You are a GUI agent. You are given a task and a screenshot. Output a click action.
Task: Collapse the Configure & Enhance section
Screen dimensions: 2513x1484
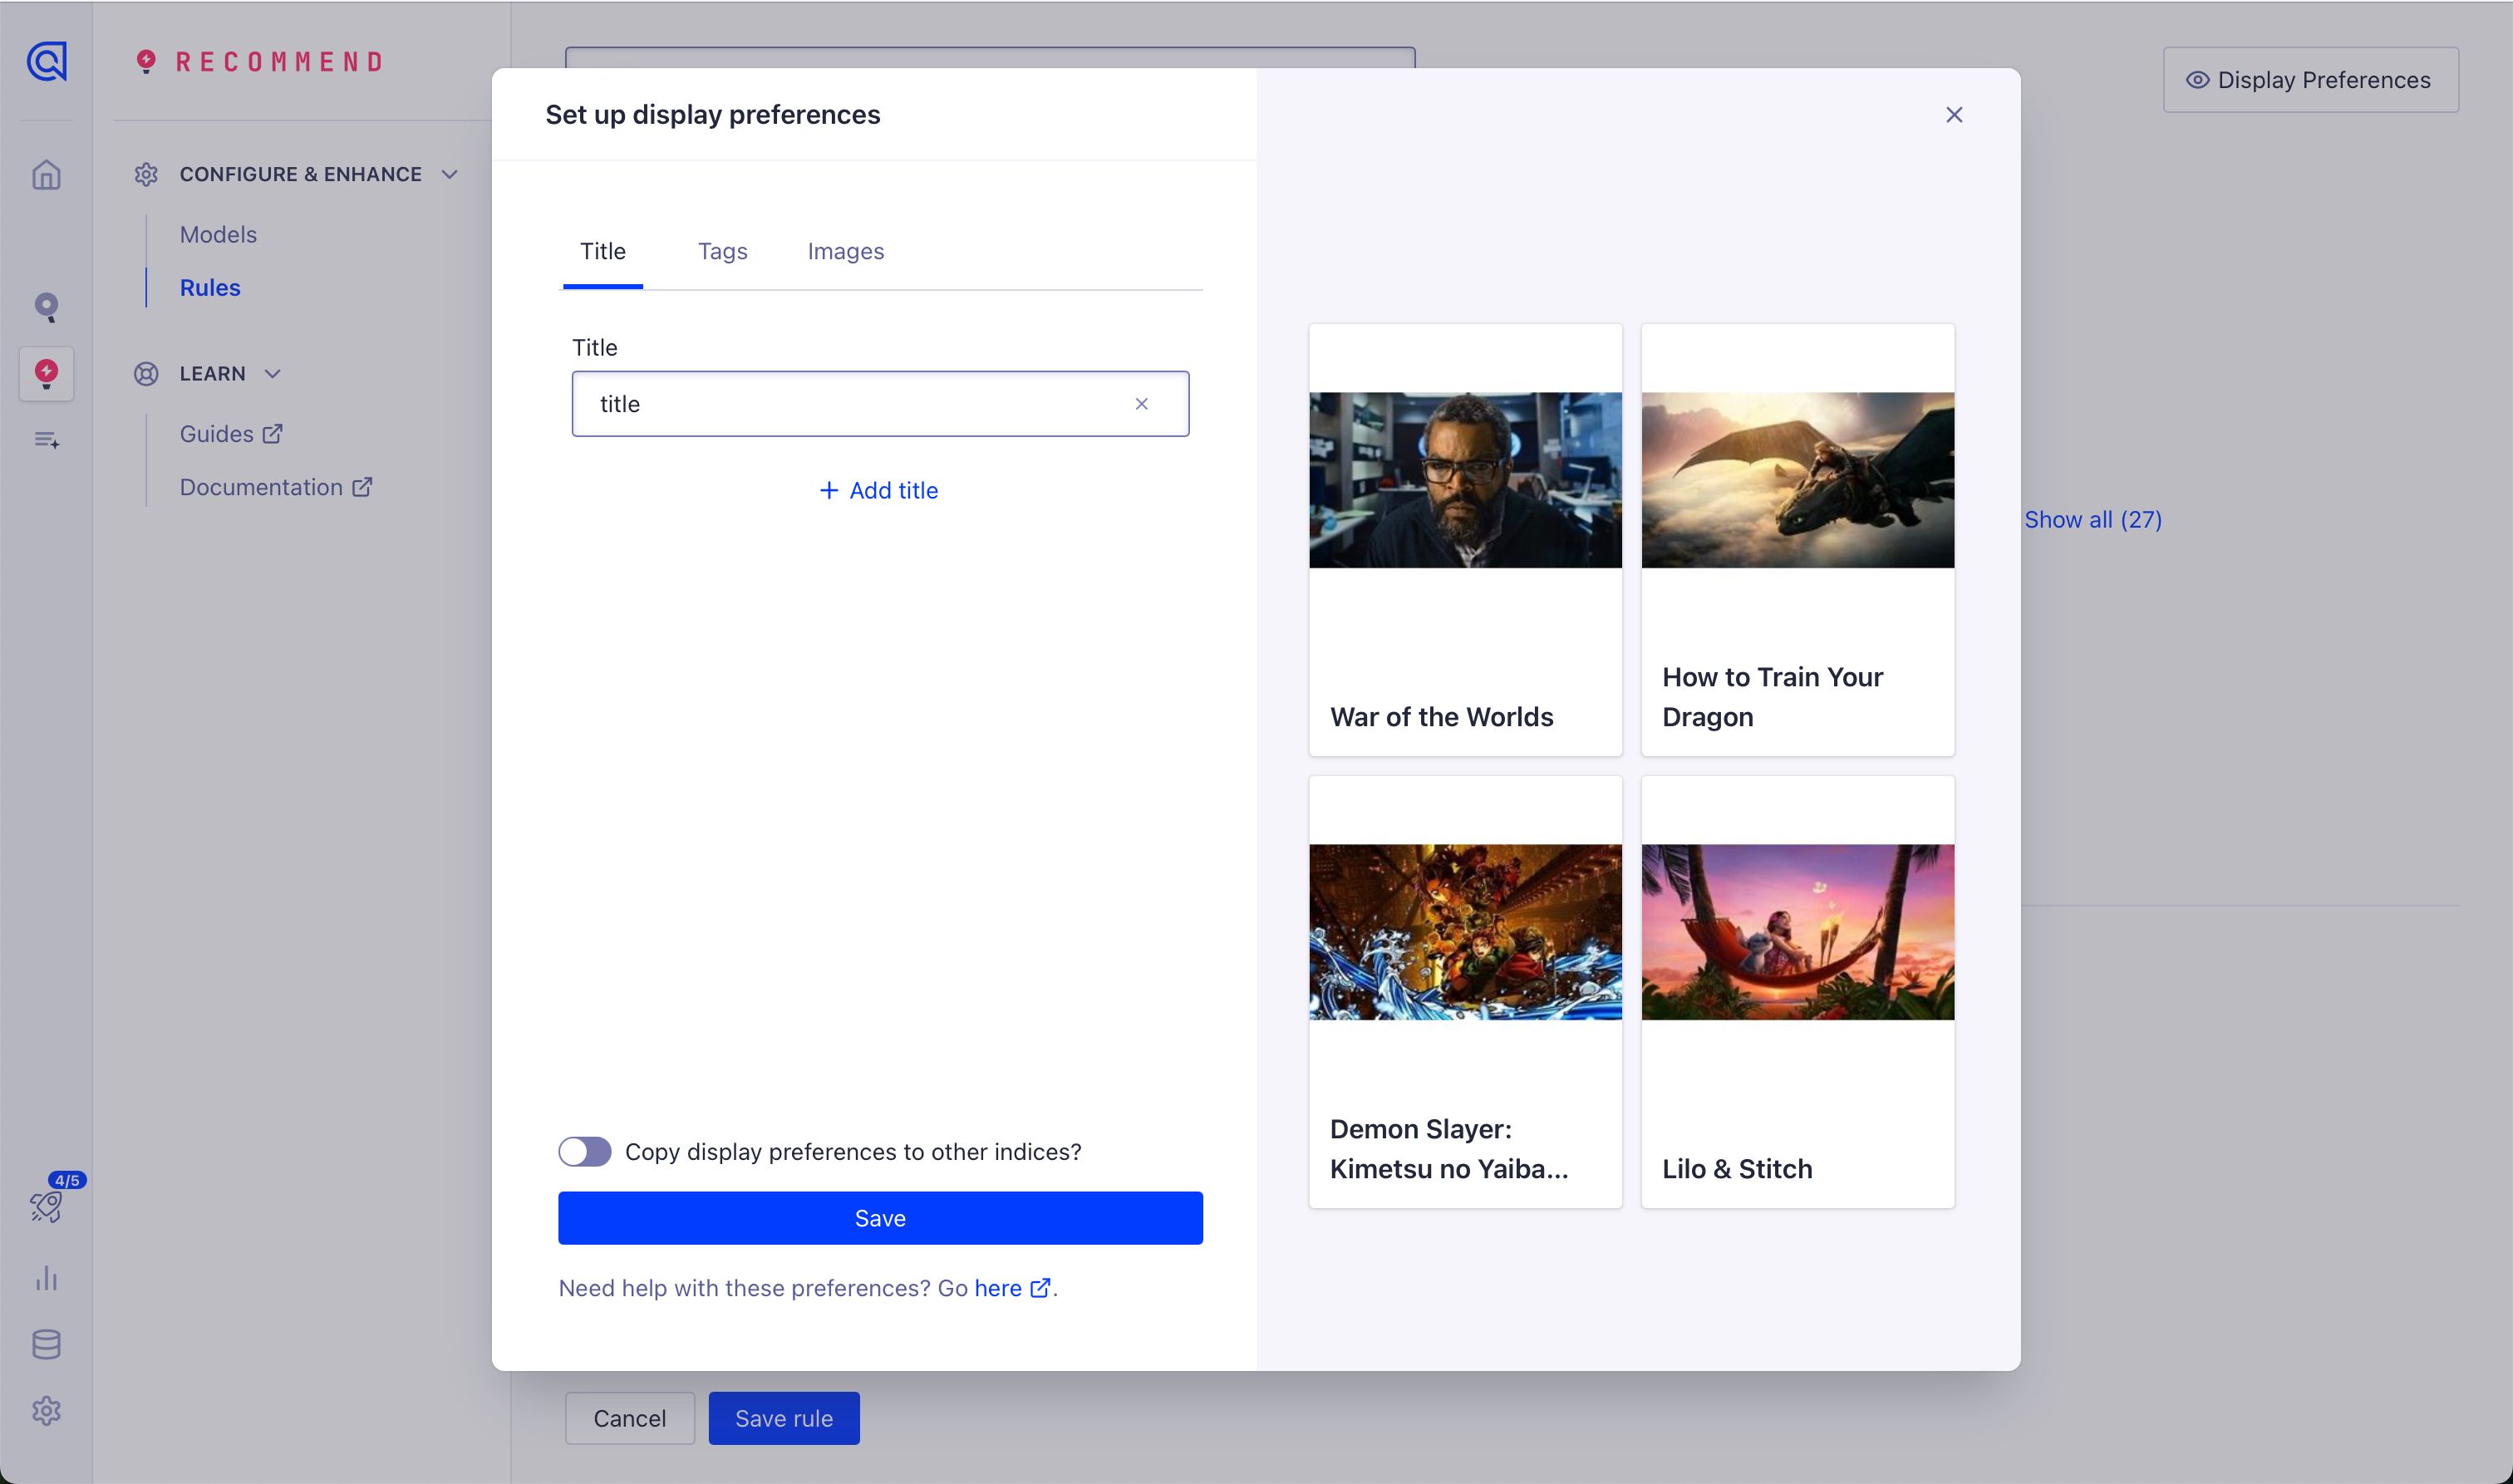pyautogui.click(x=450, y=174)
